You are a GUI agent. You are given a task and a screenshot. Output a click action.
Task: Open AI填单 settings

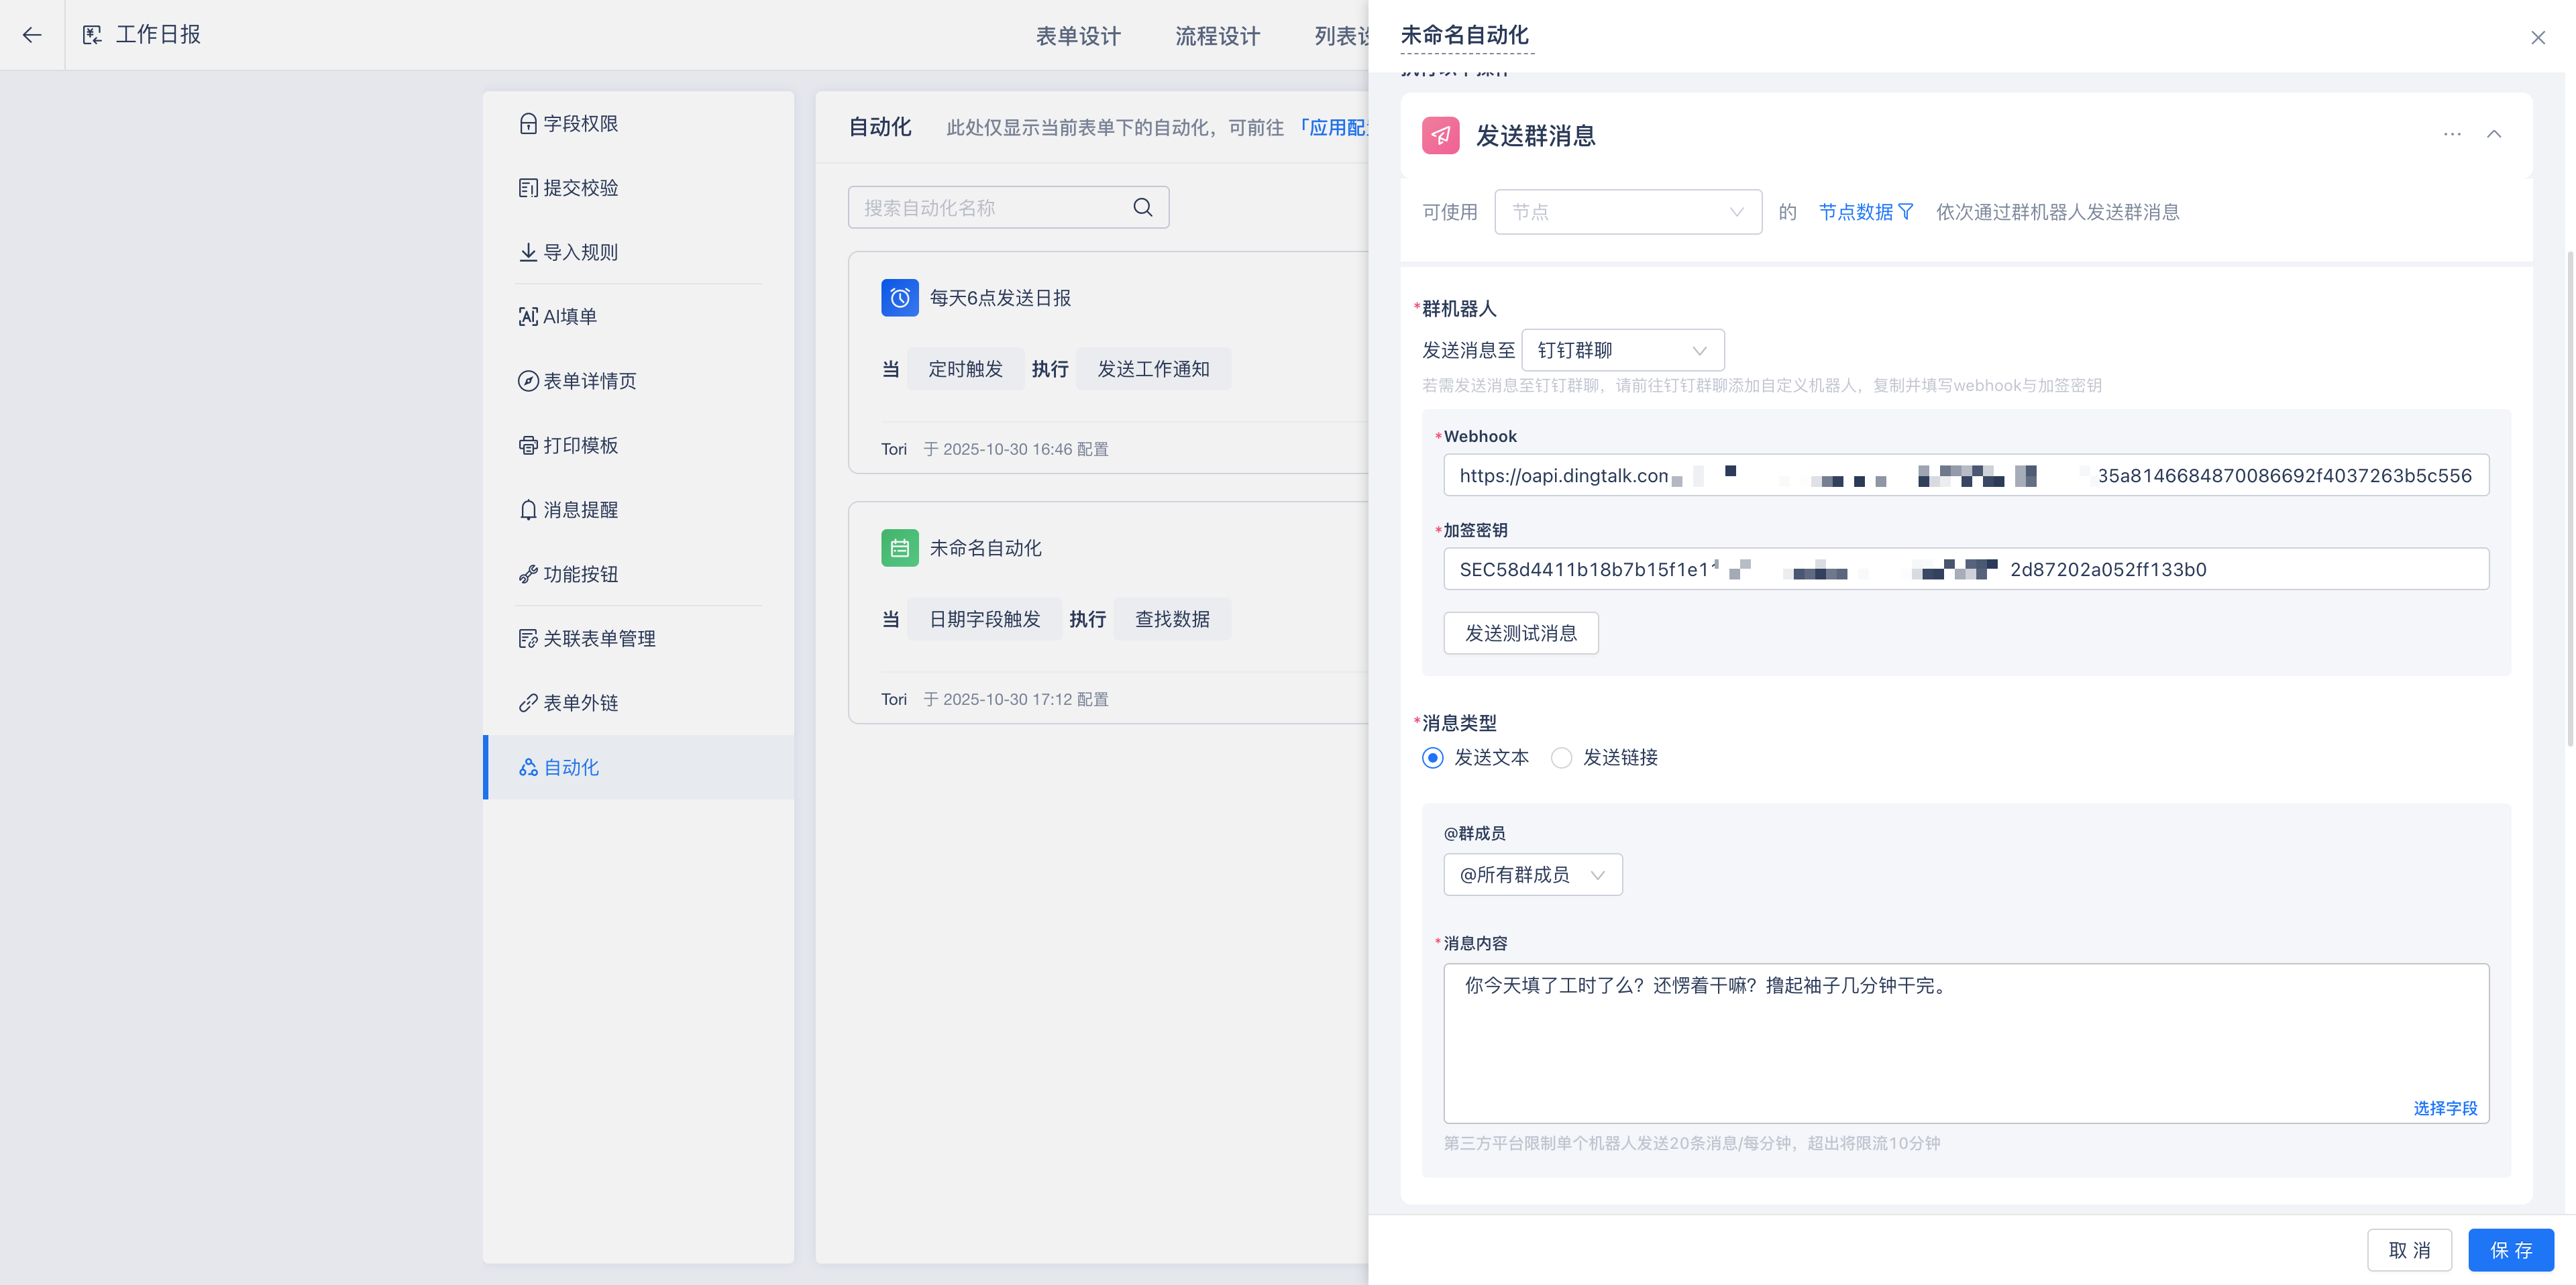[638, 316]
